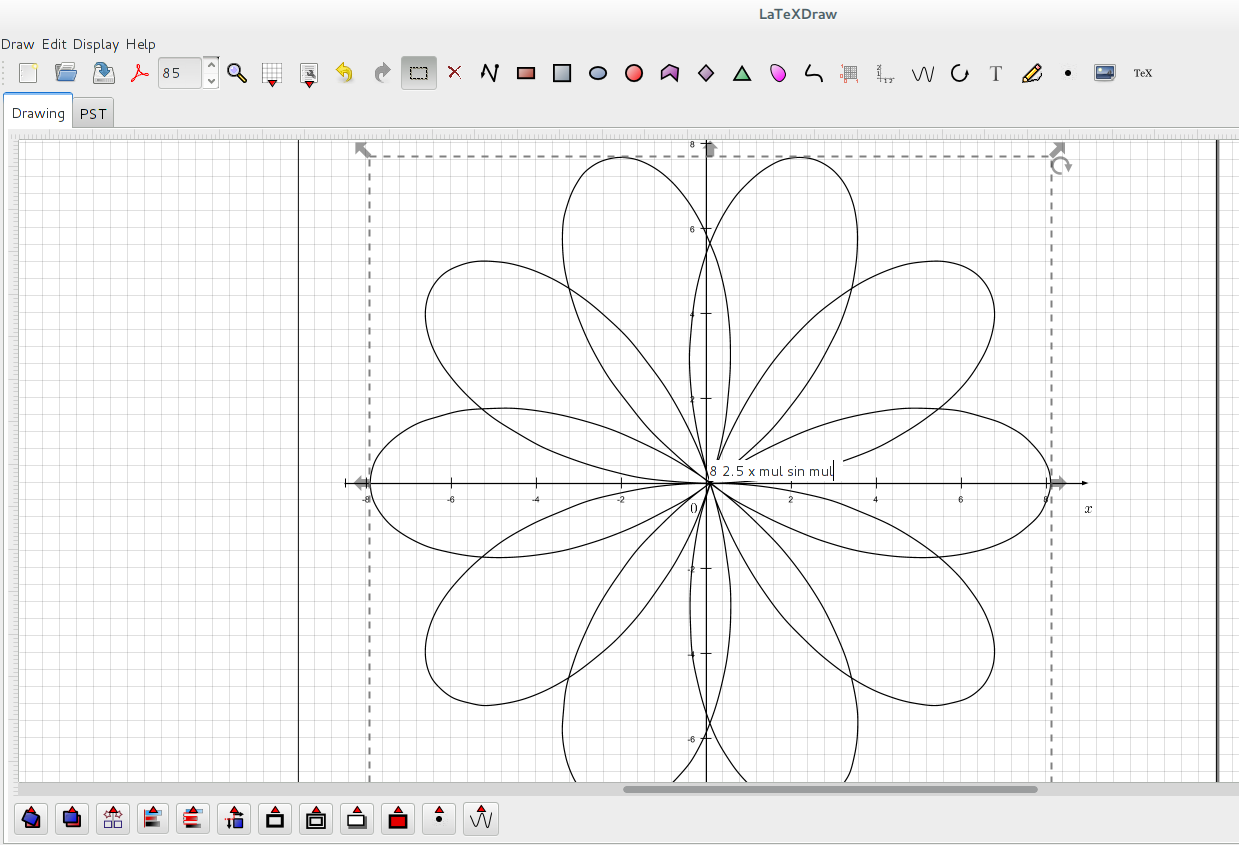Viewport: 1239px width, 845px height.
Task: Click the plot equation text field
Action: click(770, 471)
